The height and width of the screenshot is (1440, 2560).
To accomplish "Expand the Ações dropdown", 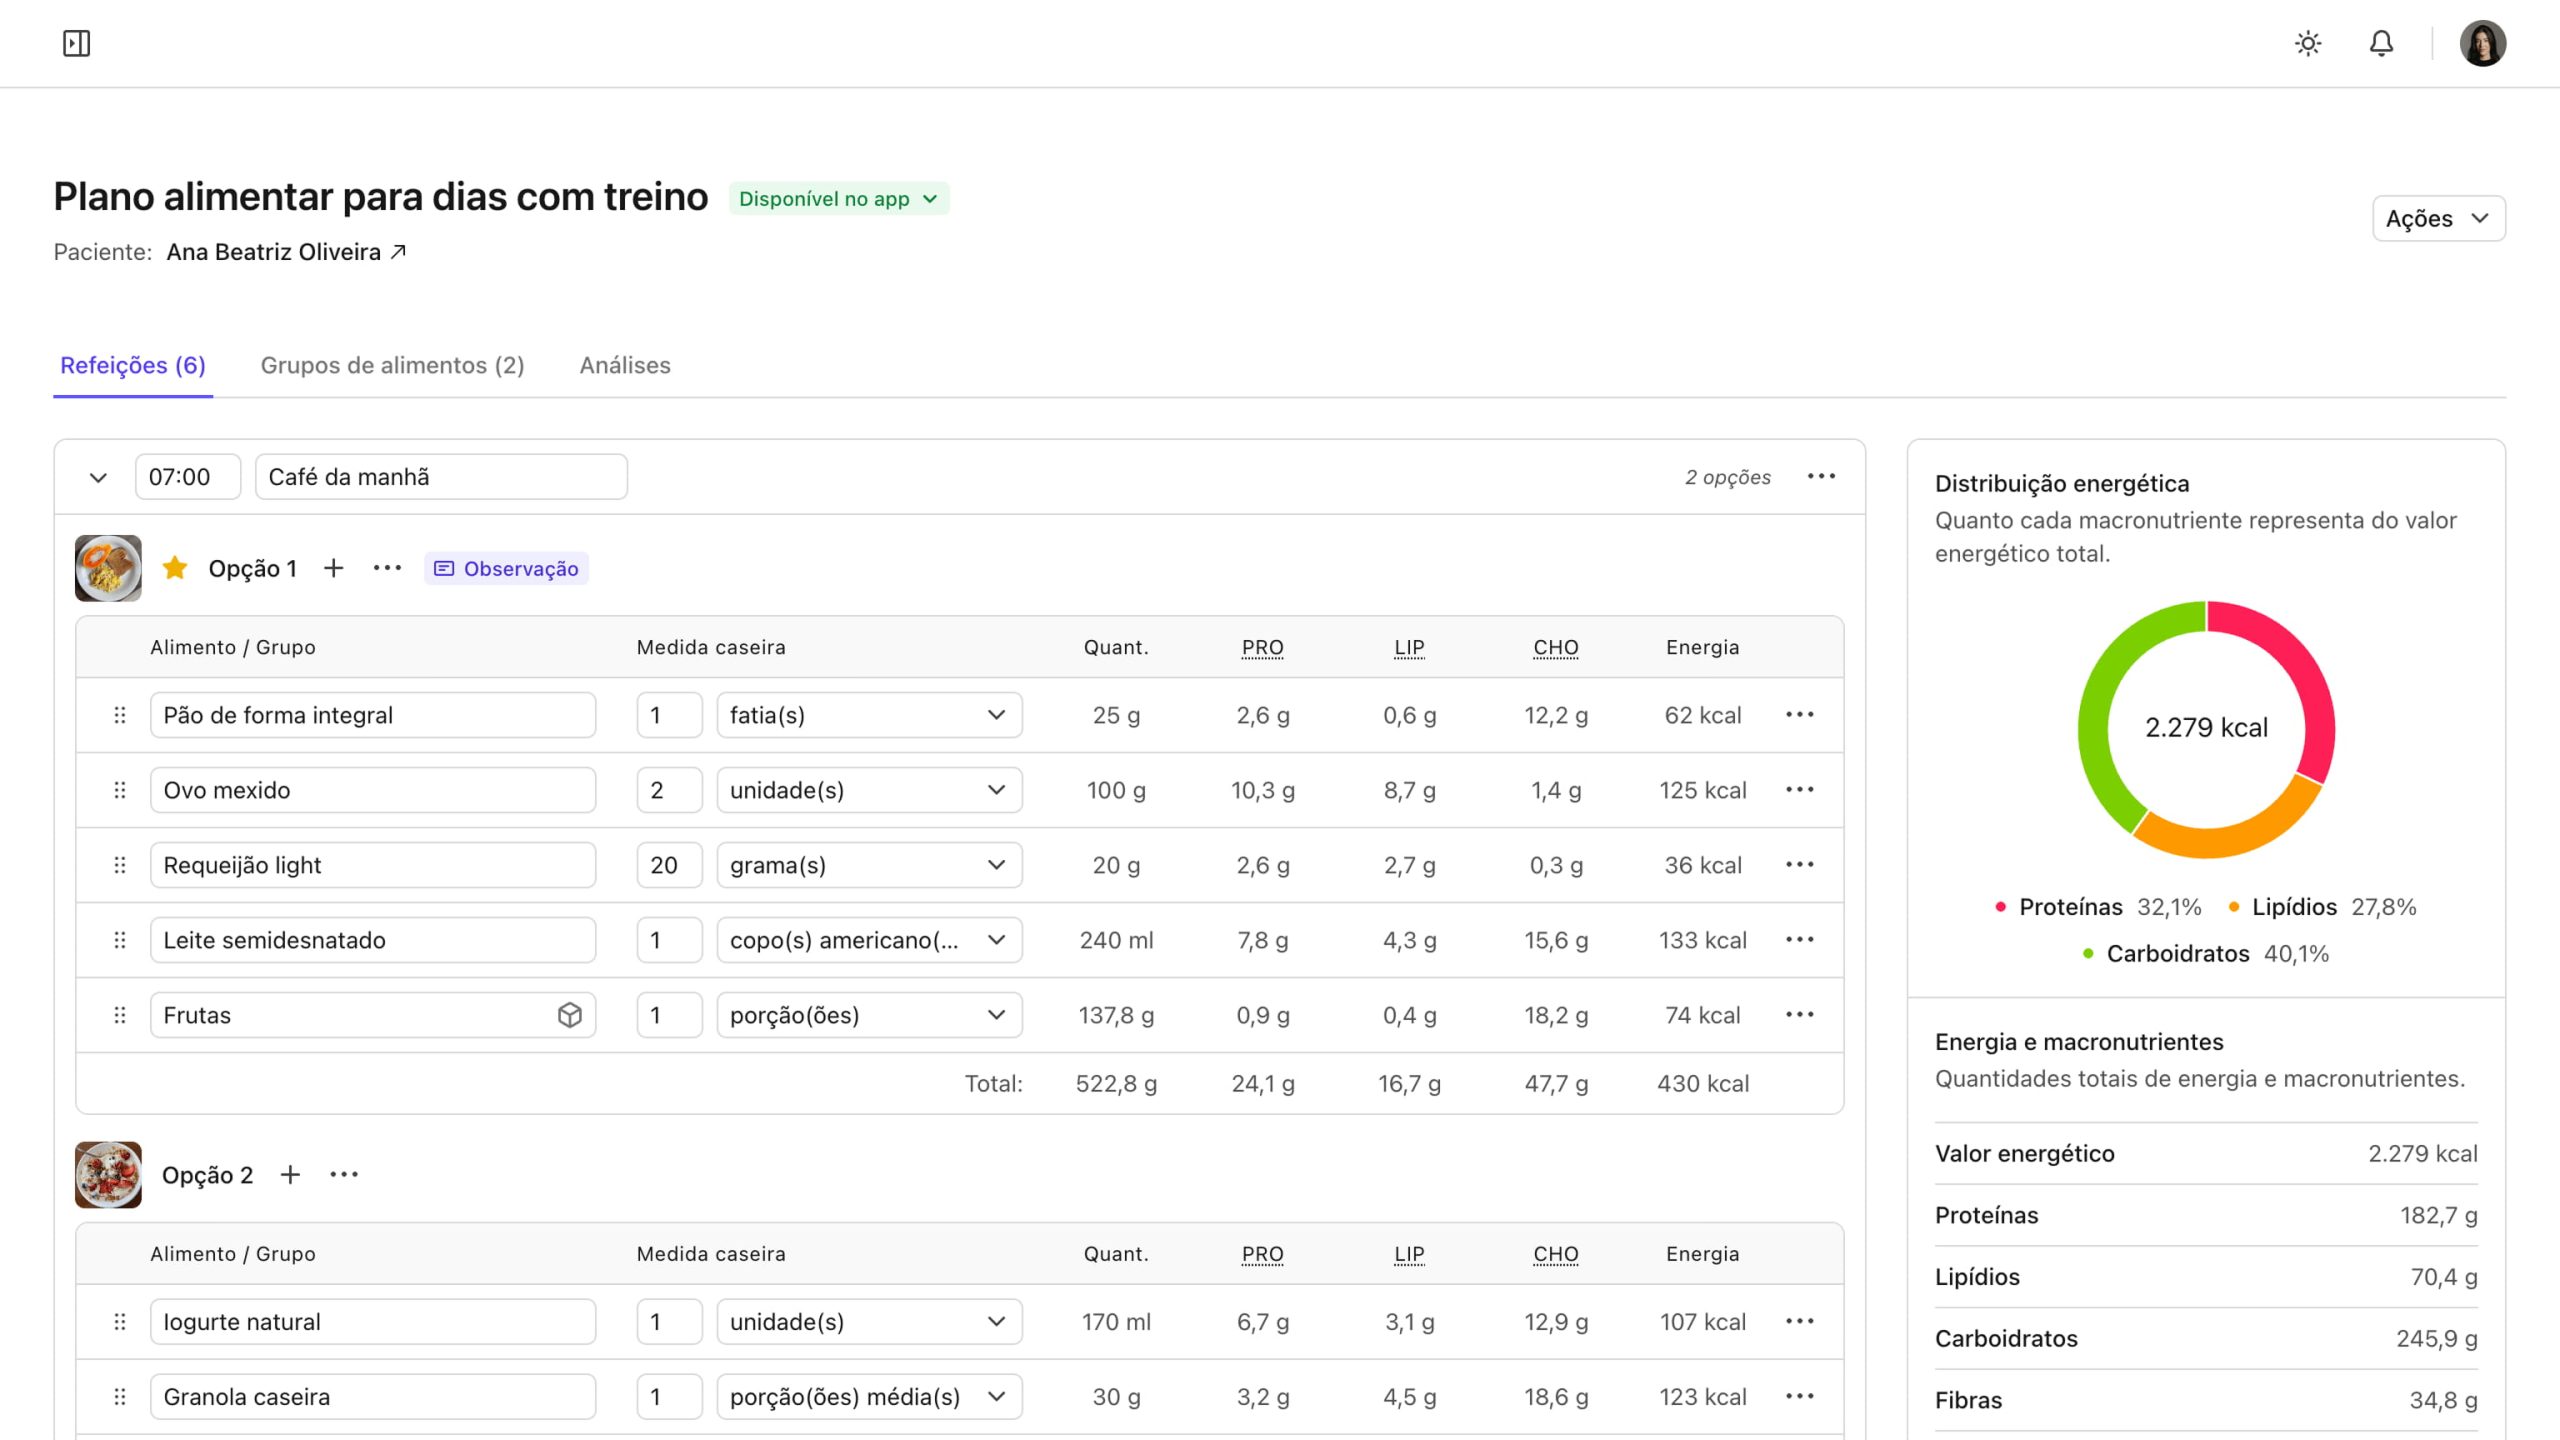I will point(2438,219).
